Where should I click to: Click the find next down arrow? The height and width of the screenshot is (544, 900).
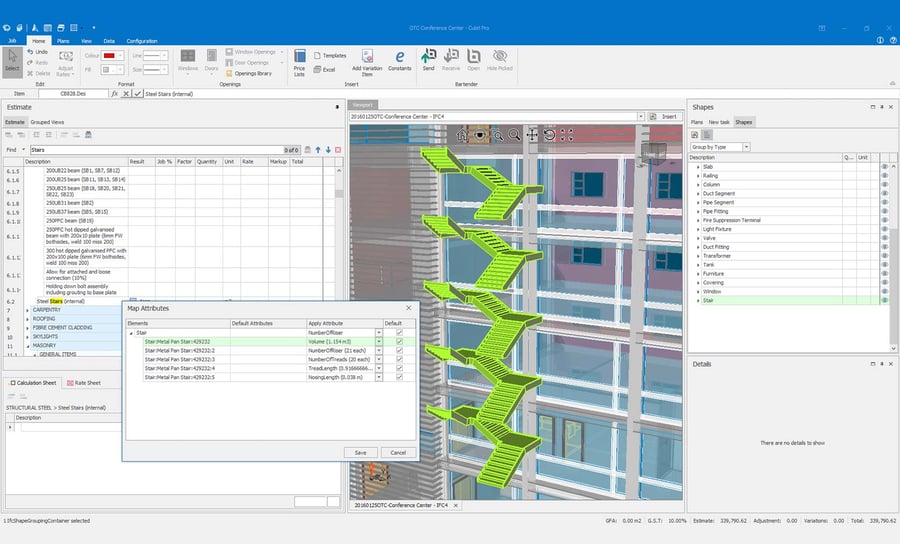pyautogui.click(x=328, y=150)
